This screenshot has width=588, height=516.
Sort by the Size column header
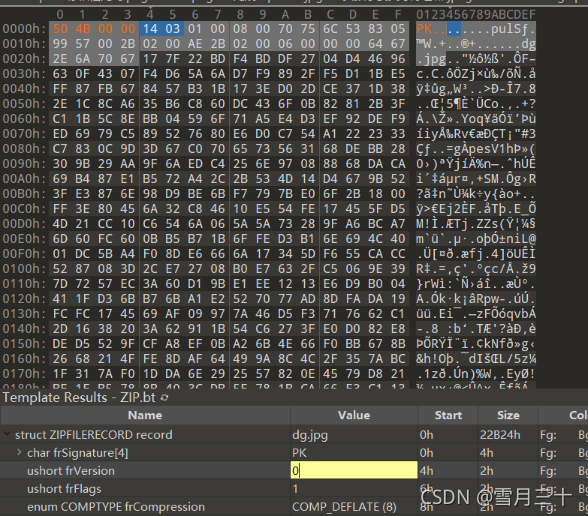tap(508, 415)
